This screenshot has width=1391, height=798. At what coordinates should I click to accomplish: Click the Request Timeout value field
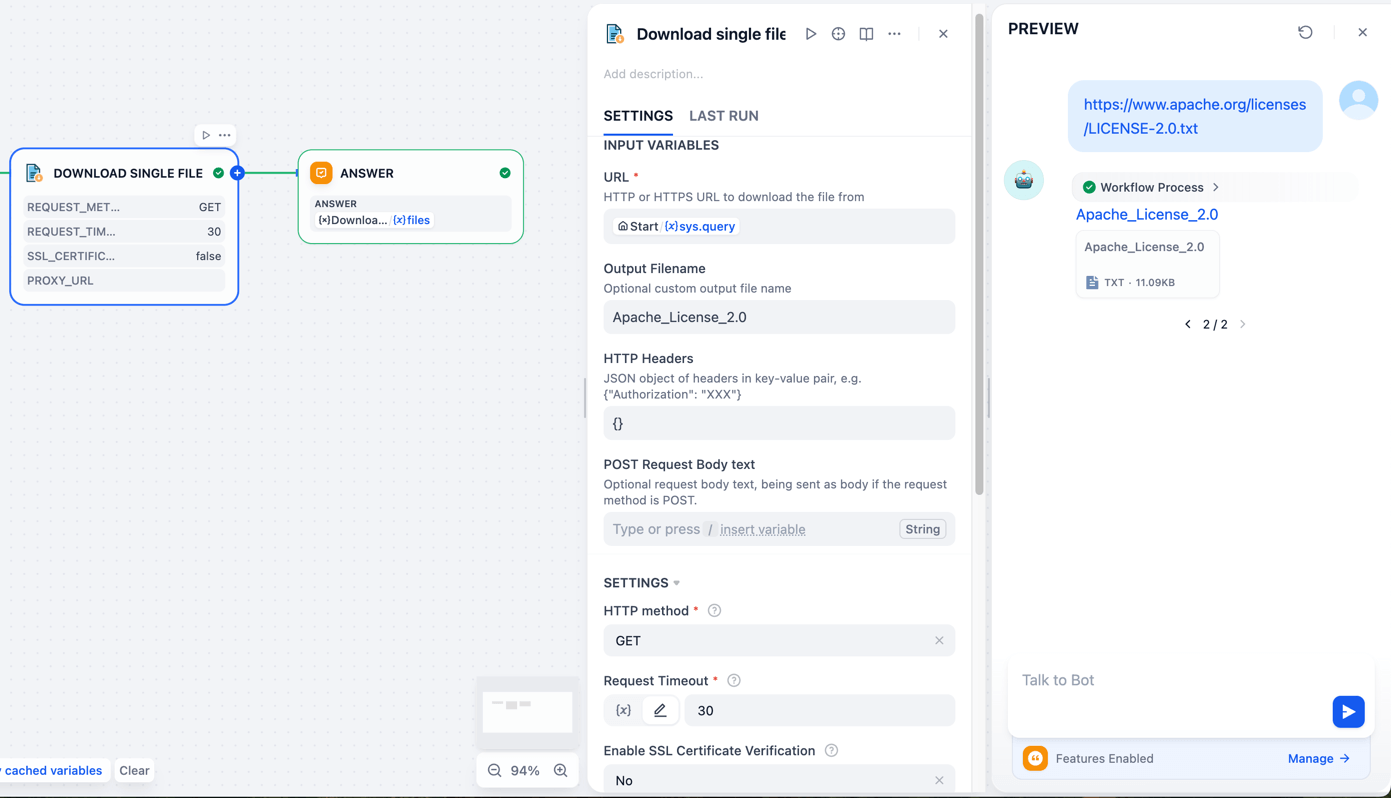click(x=819, y=711)
